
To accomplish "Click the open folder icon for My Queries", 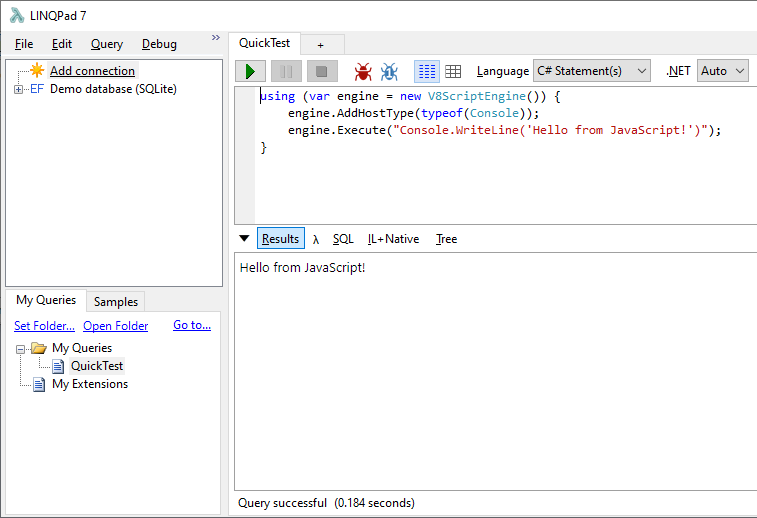I will point(39,348).
